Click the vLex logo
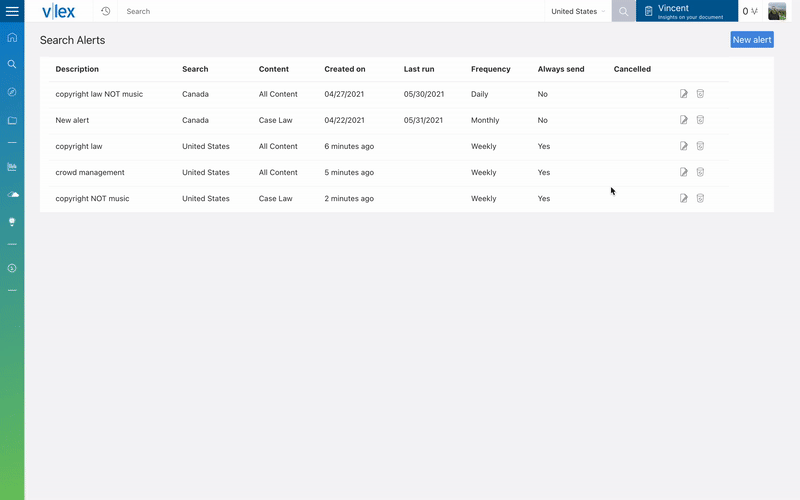The image size is (800, 500). point(59,11)
